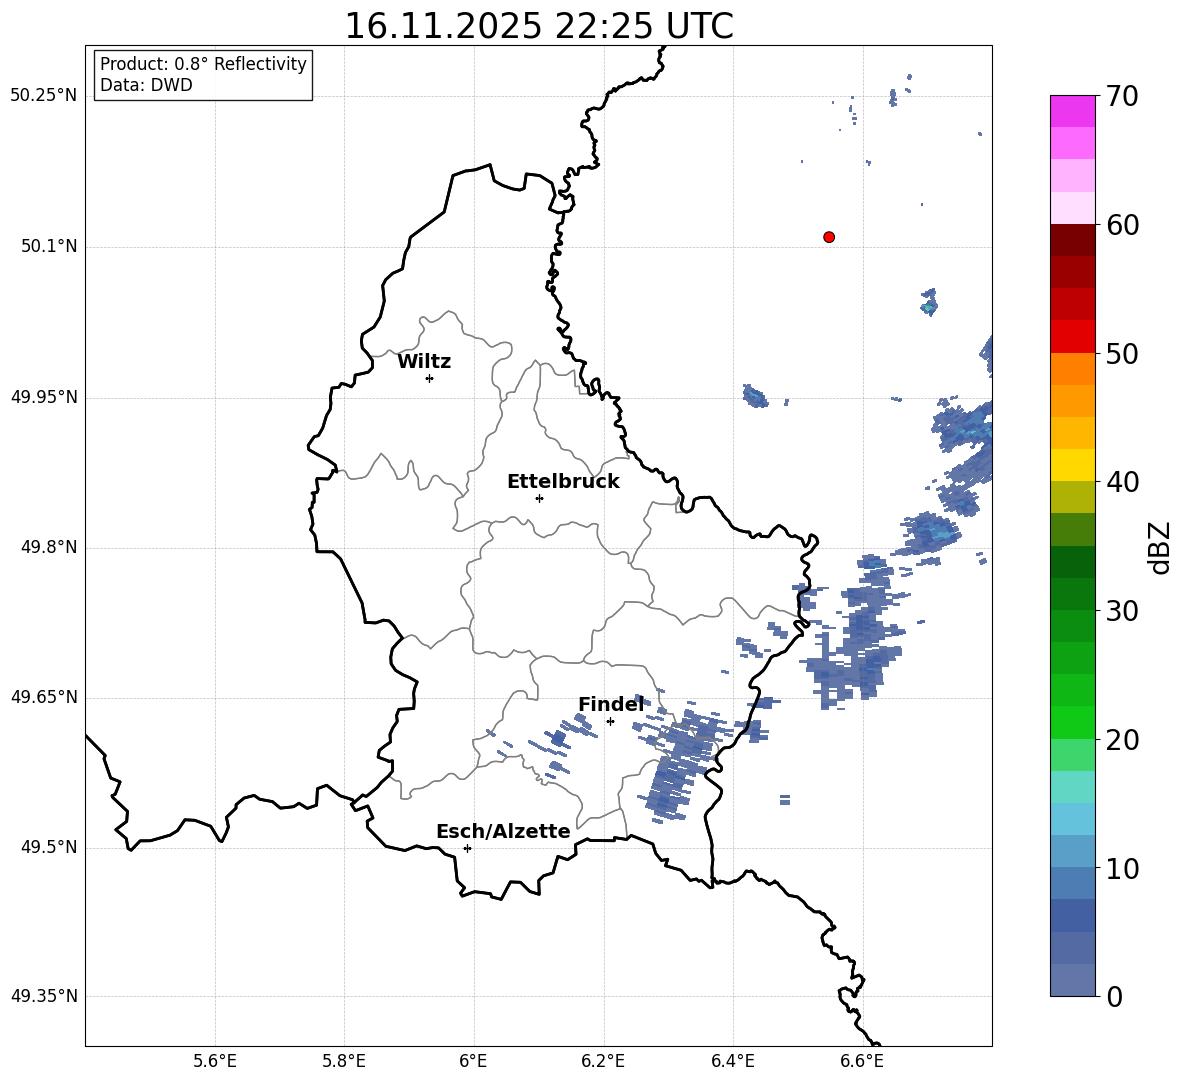The image size is (1184, 1081).
Task: Click the 40 tick on the colorbar
Action: click(1123, 482)
